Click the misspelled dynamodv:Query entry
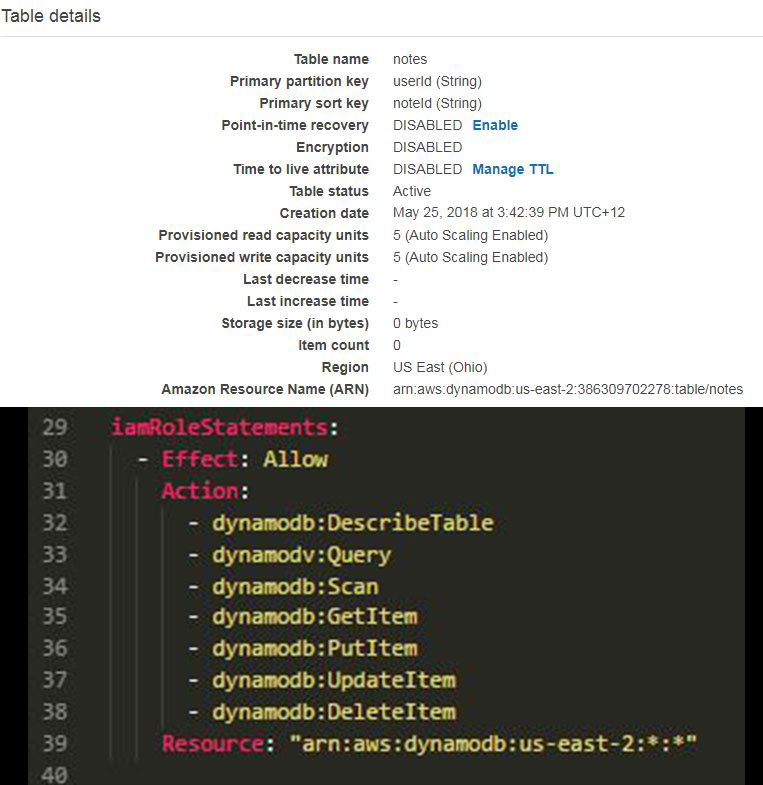 pyautogui.click(x=301, y=555)
